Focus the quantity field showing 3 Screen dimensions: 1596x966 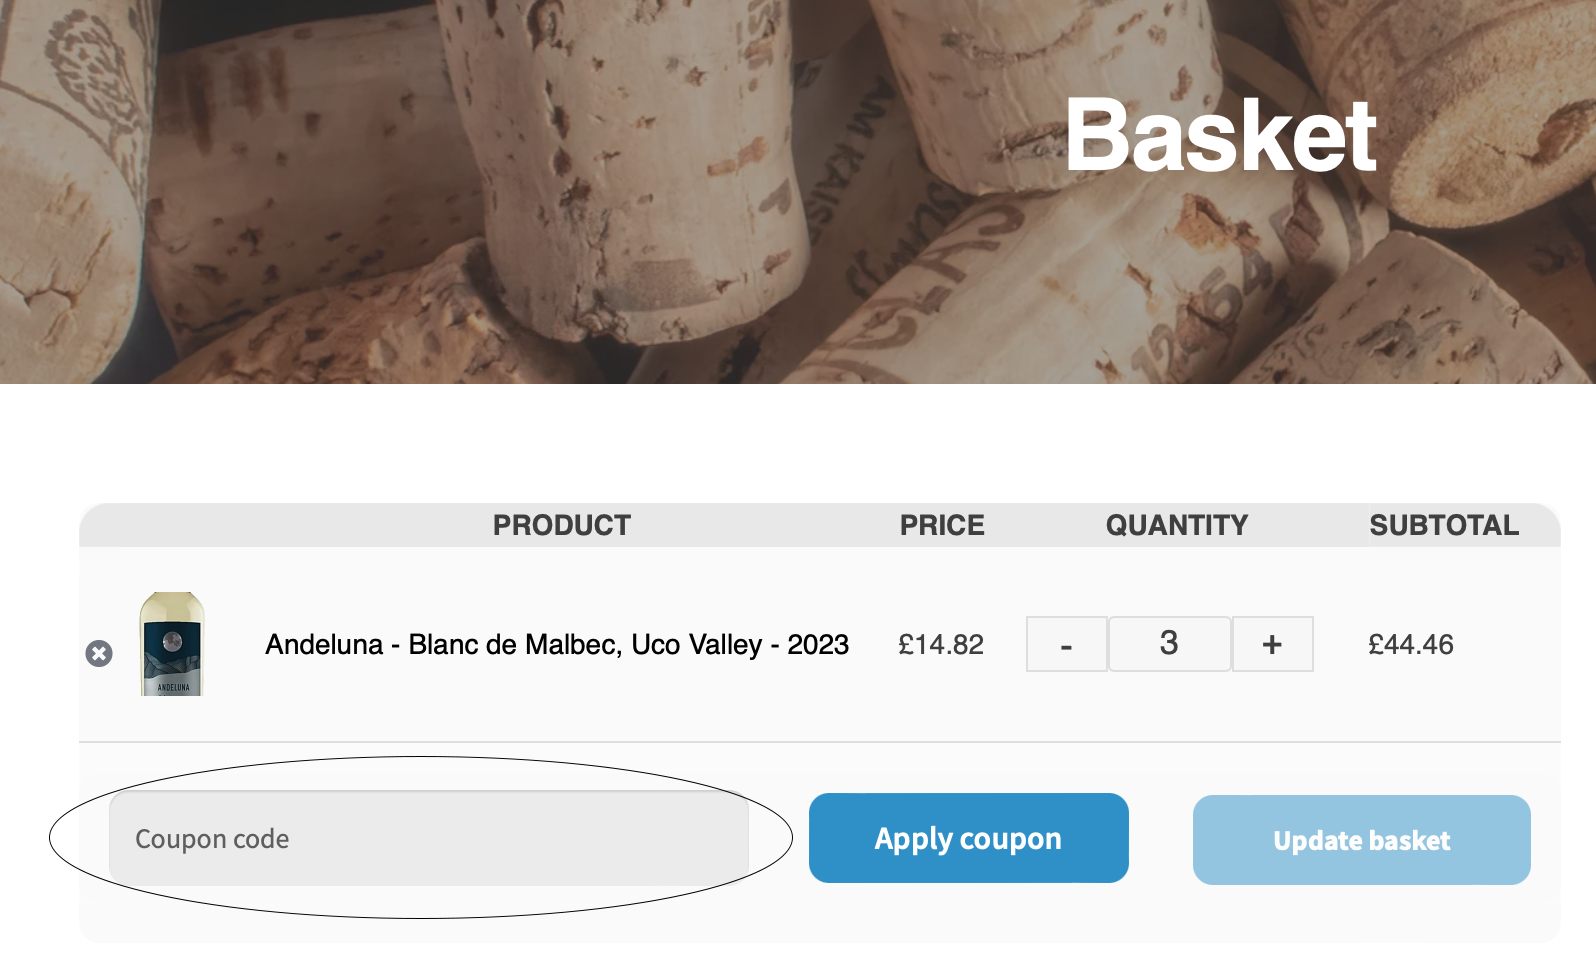(x=1169, y=644)
